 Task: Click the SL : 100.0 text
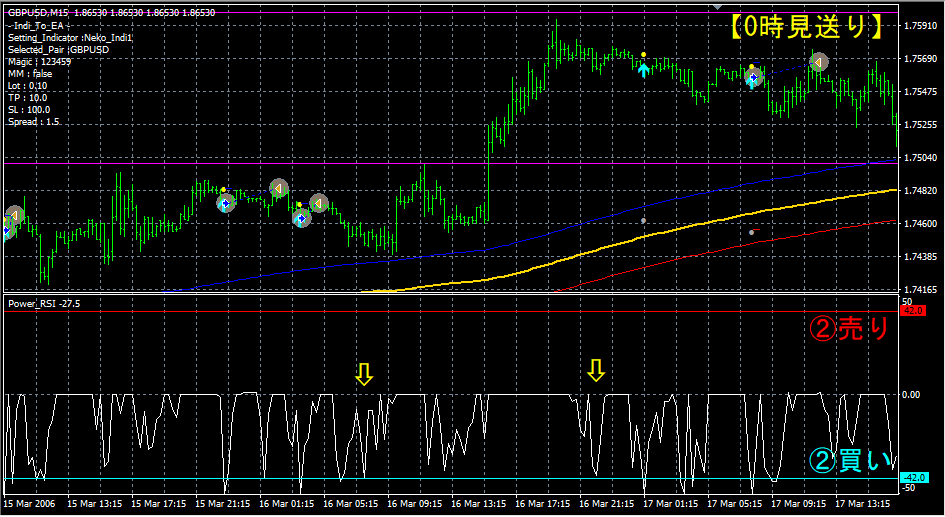click(29, 110)
